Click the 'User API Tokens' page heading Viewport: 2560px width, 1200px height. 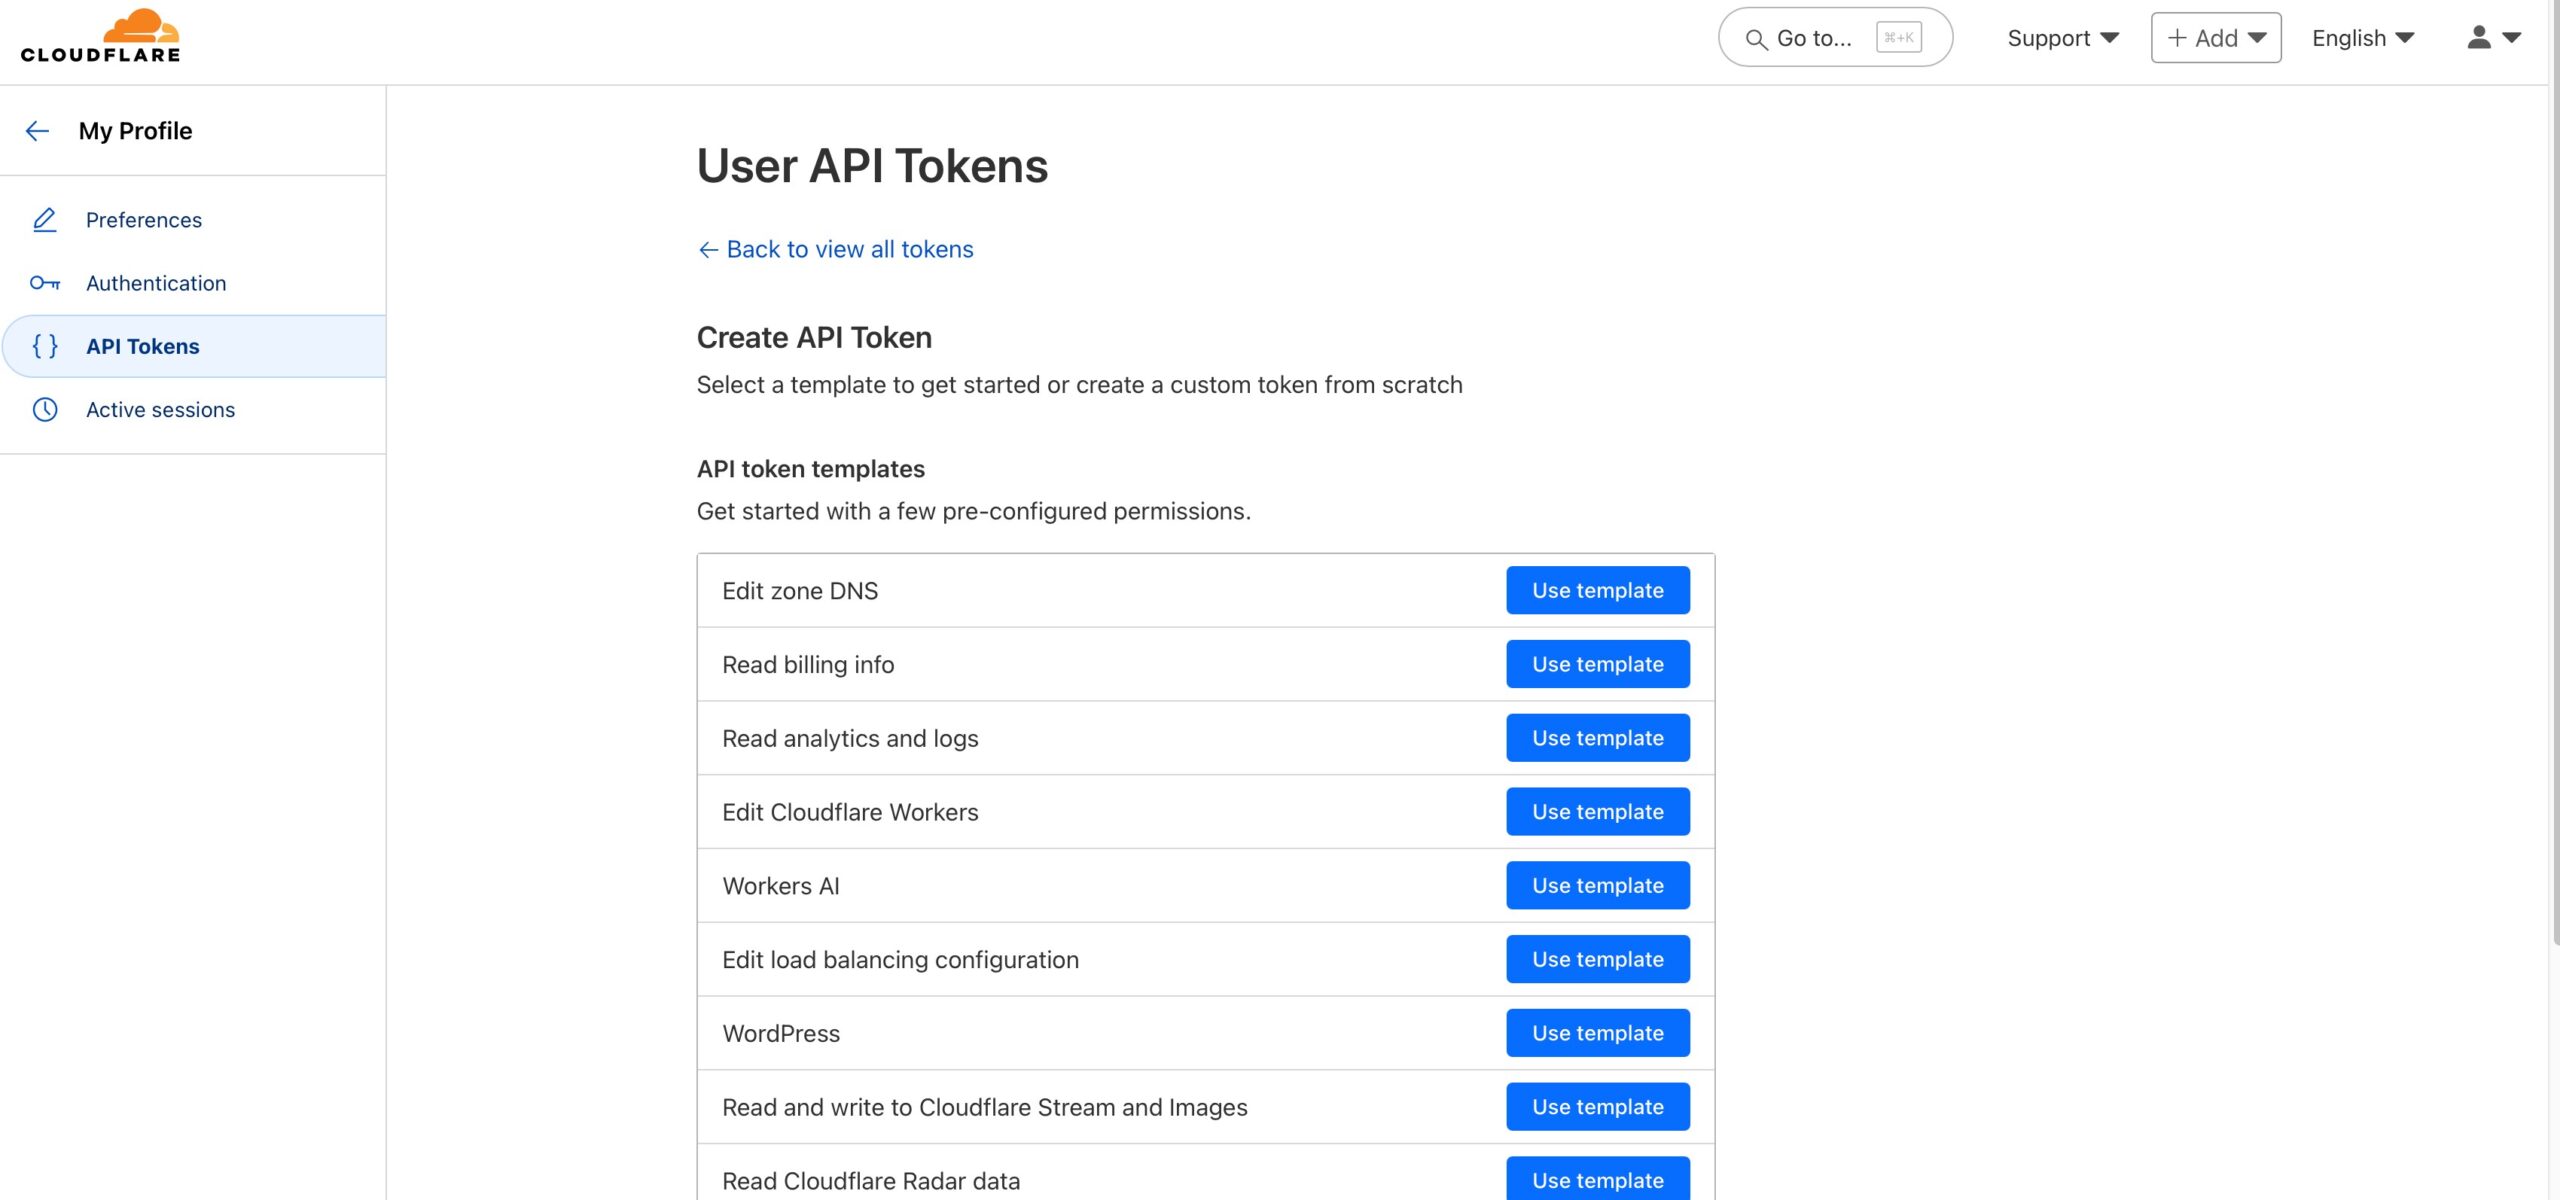(x=872, y=166)
